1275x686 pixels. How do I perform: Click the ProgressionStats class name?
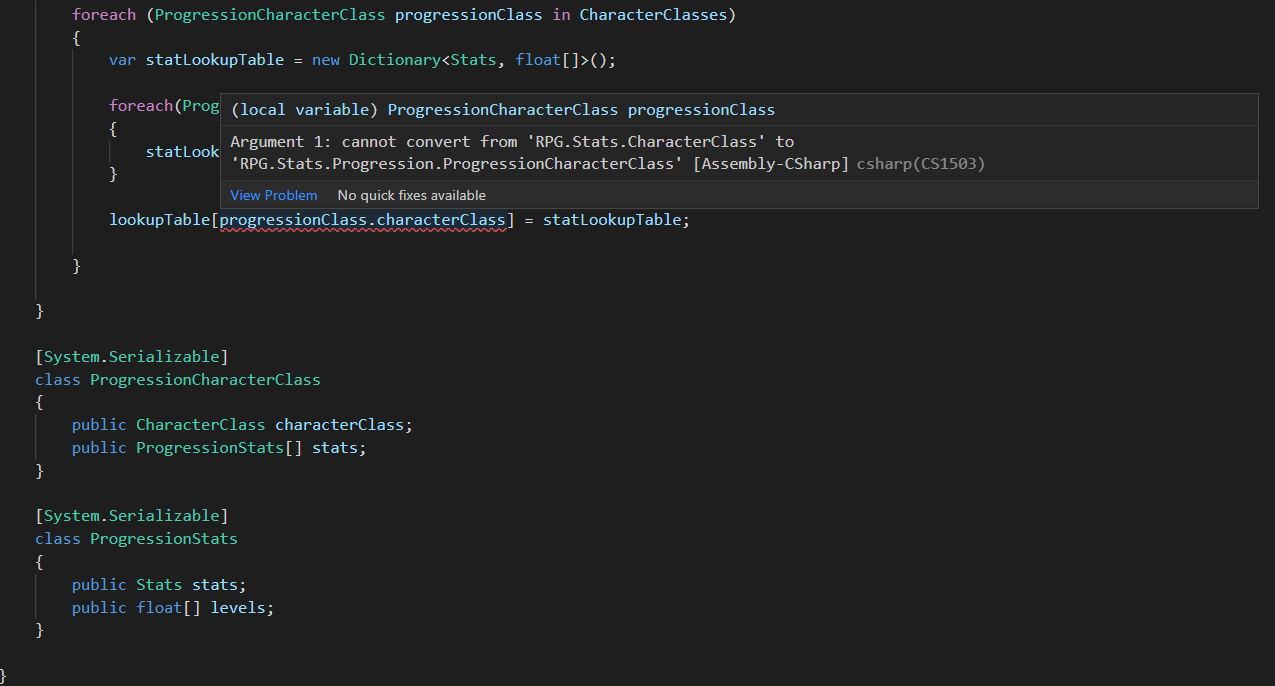[163, 538]
